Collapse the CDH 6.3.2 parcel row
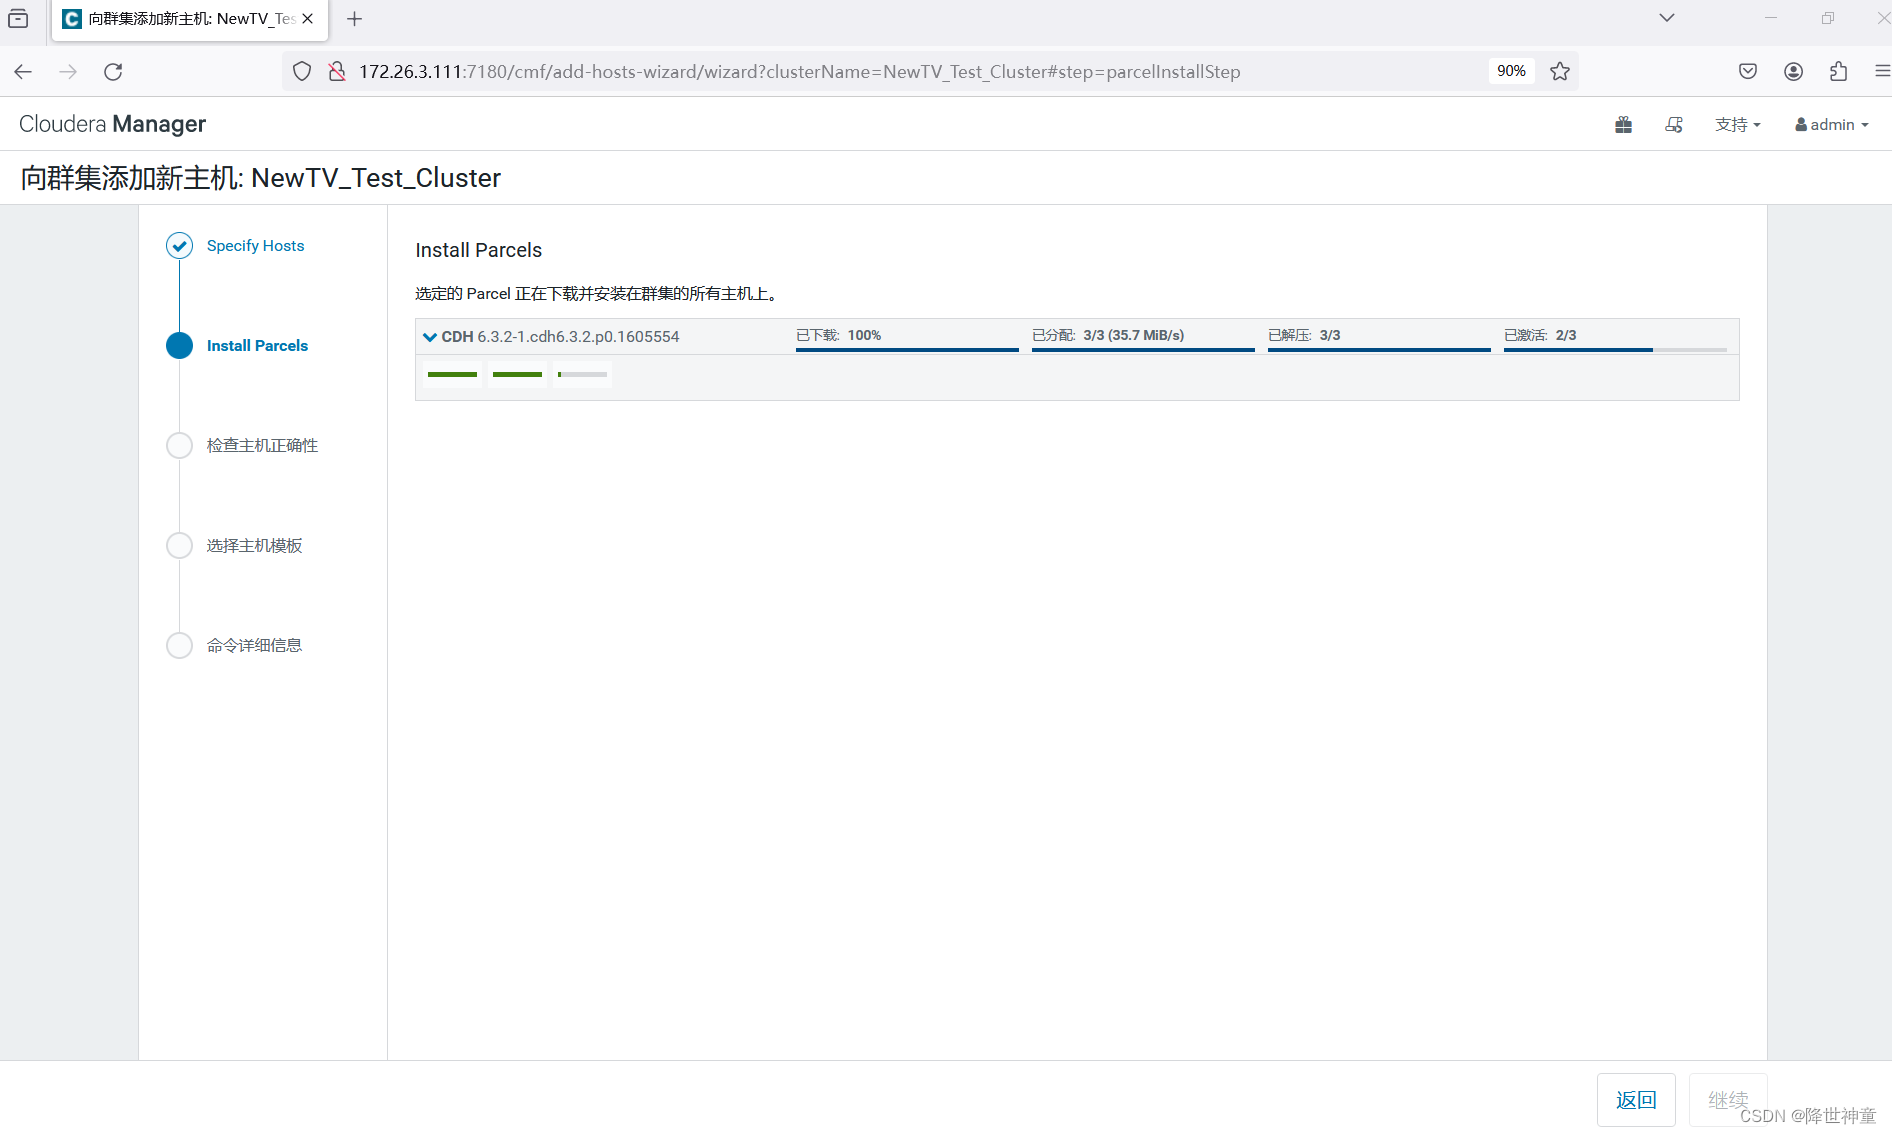This screenshot has height=1134, width=1892. (x=430, y=337)
